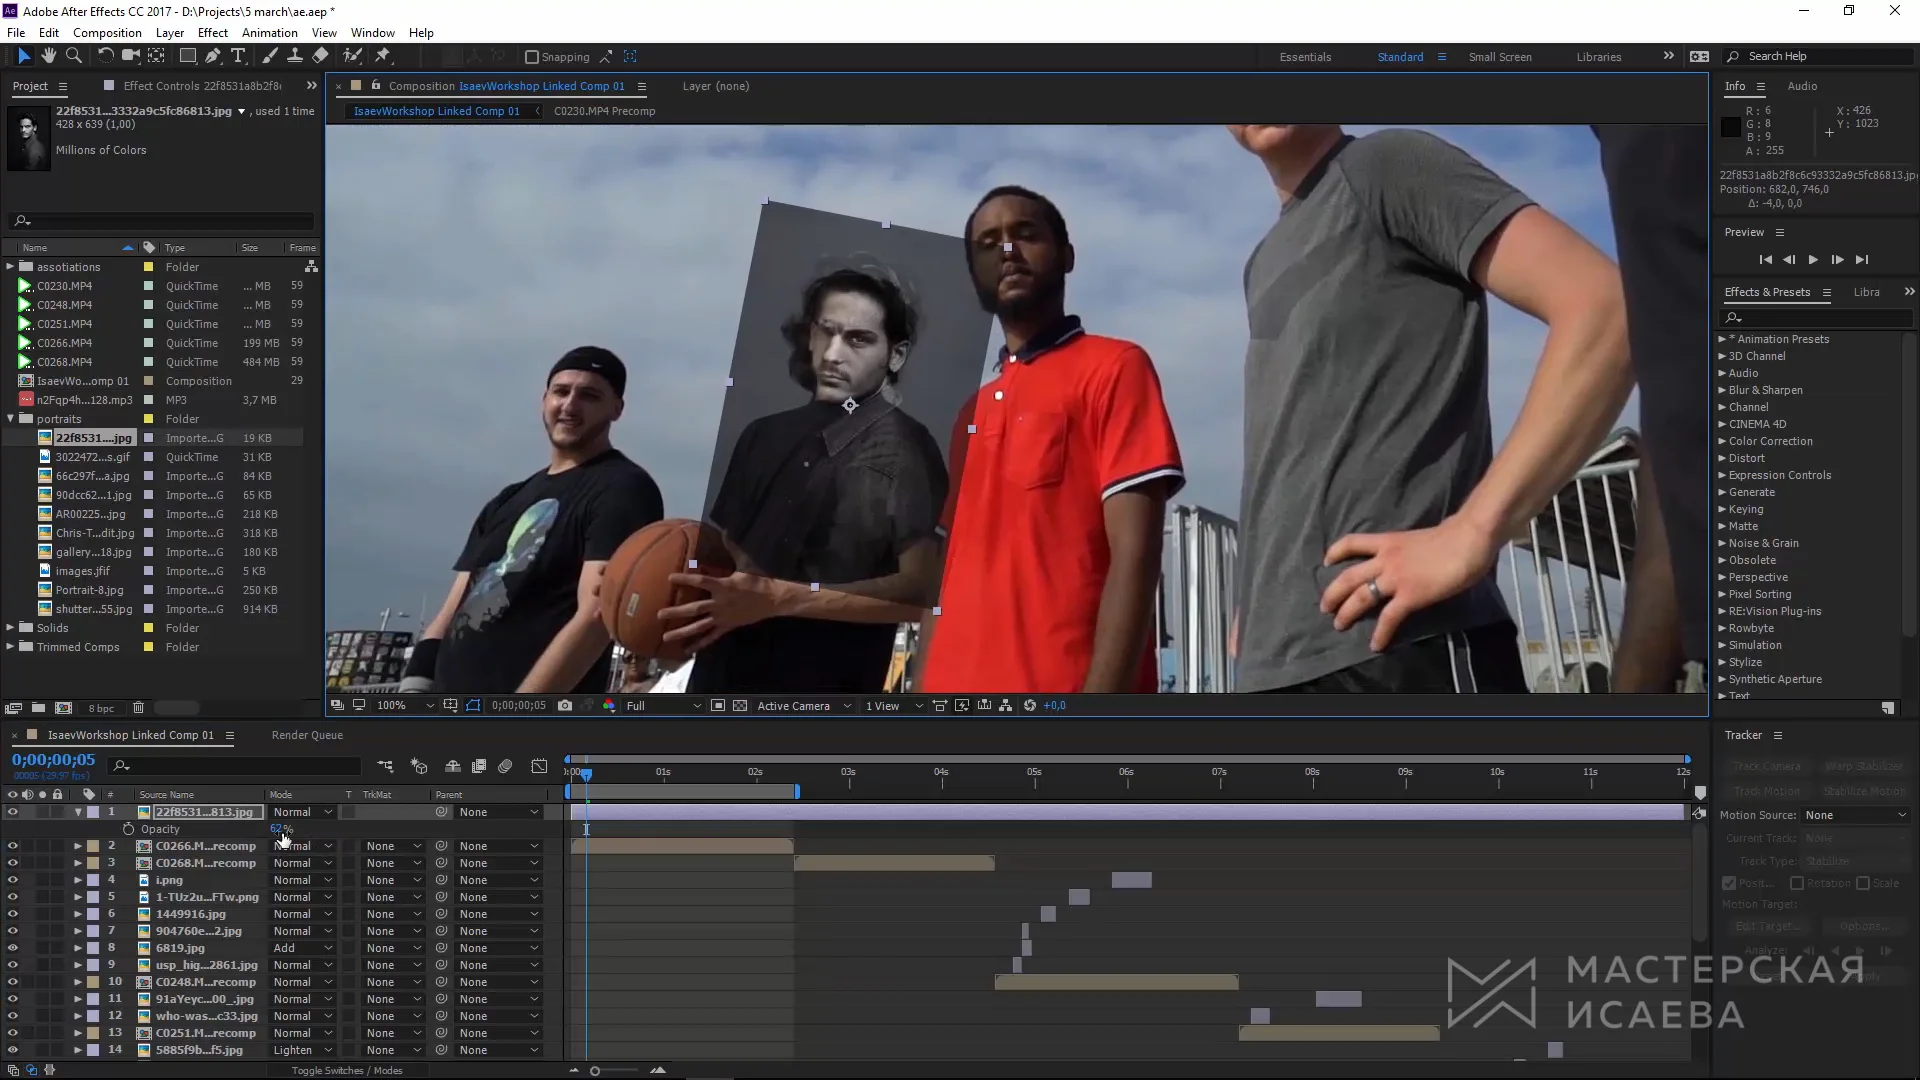Click the Solo layer icon on layer 1
This screenshot has width=1920, height=1080.
(41, 811)
